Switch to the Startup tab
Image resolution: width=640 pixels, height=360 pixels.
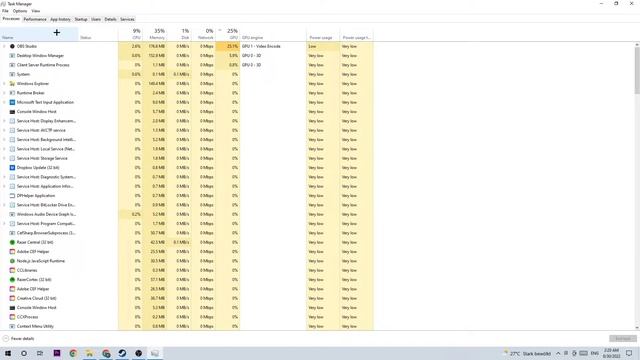(81, 19)
